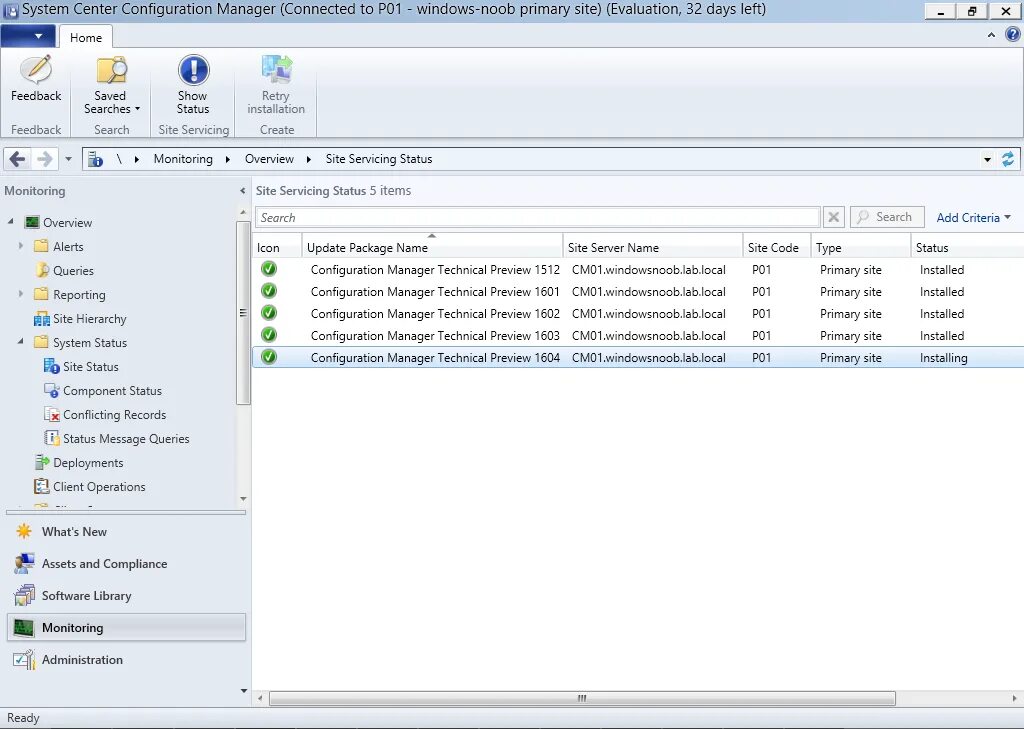Open the Site Status node icon
The width and height of the screenshot is (1024, 729).
[x=52, y=366]
